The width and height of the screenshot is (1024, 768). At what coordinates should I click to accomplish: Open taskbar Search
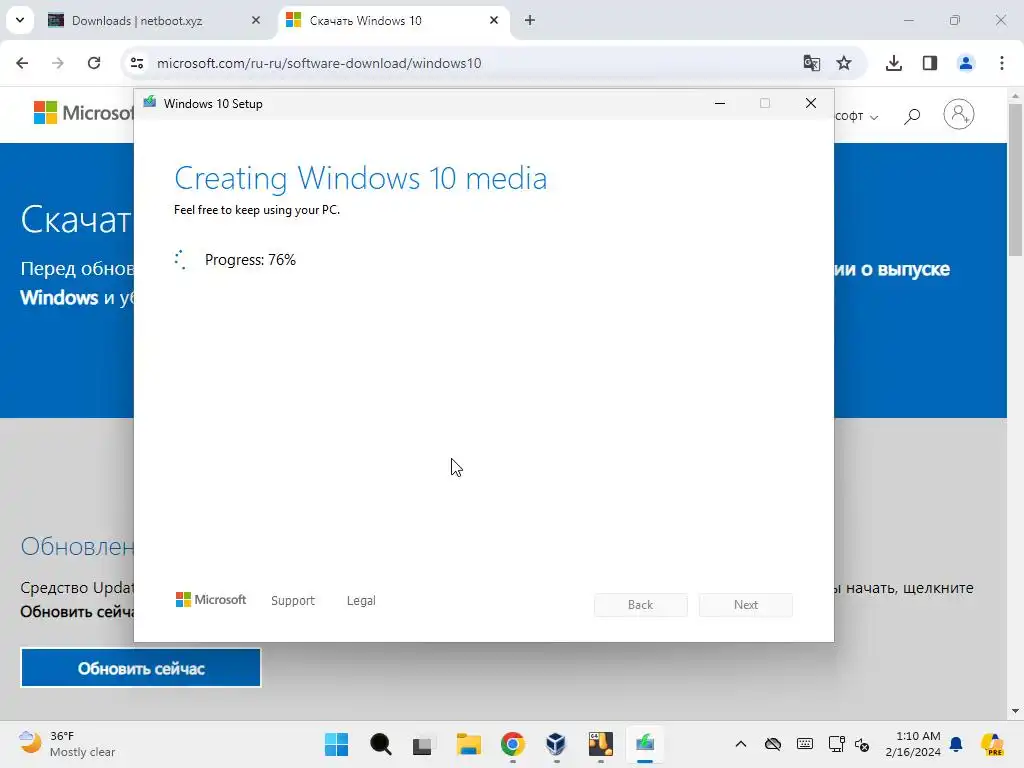pyautogui.click(x=381, y=744)
